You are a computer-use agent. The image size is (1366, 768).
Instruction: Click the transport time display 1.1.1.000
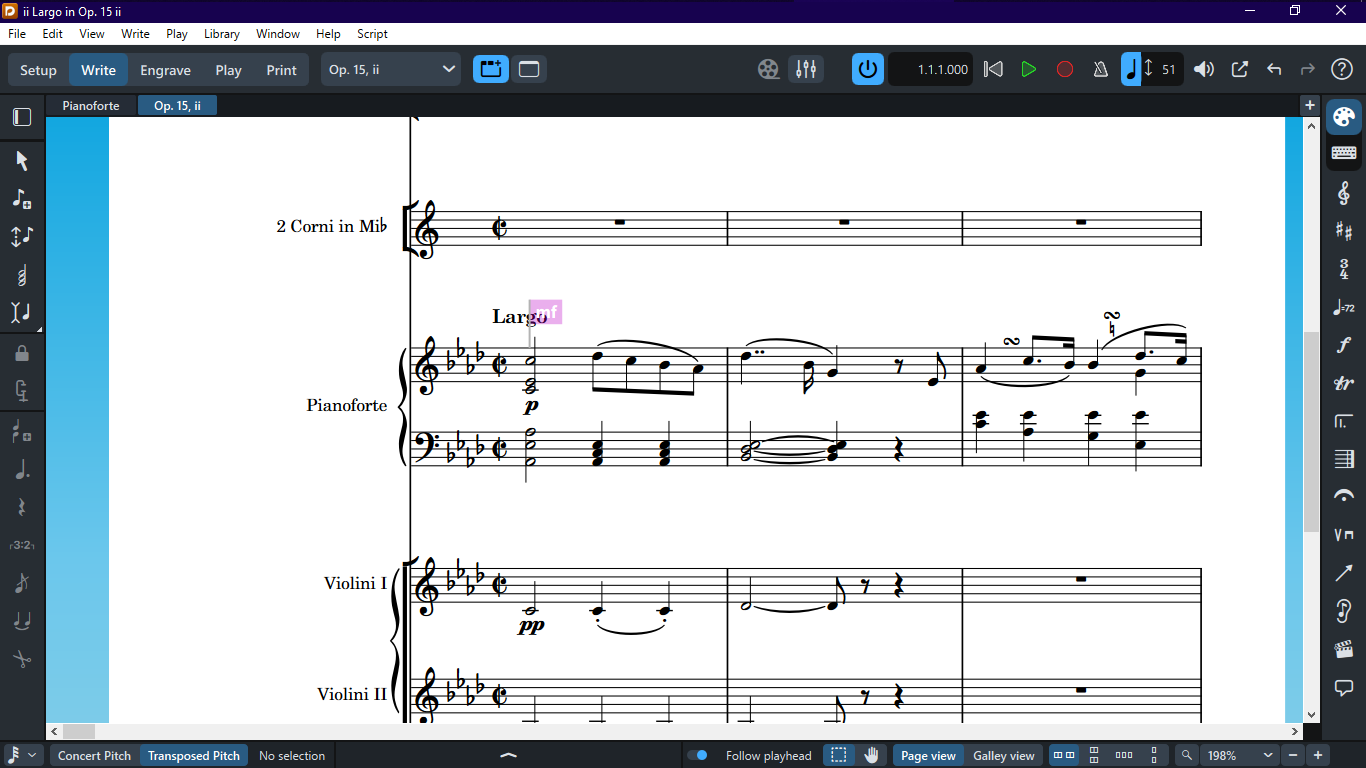(x=930, y=69)
